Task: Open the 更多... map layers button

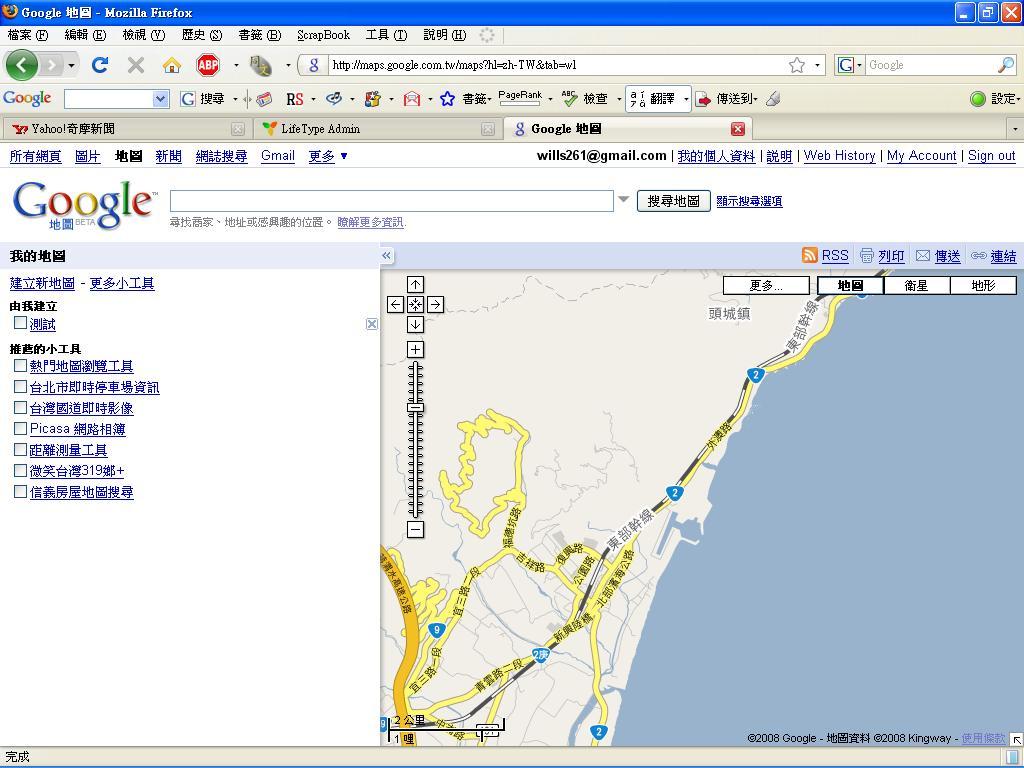Action: coord(766,285)
